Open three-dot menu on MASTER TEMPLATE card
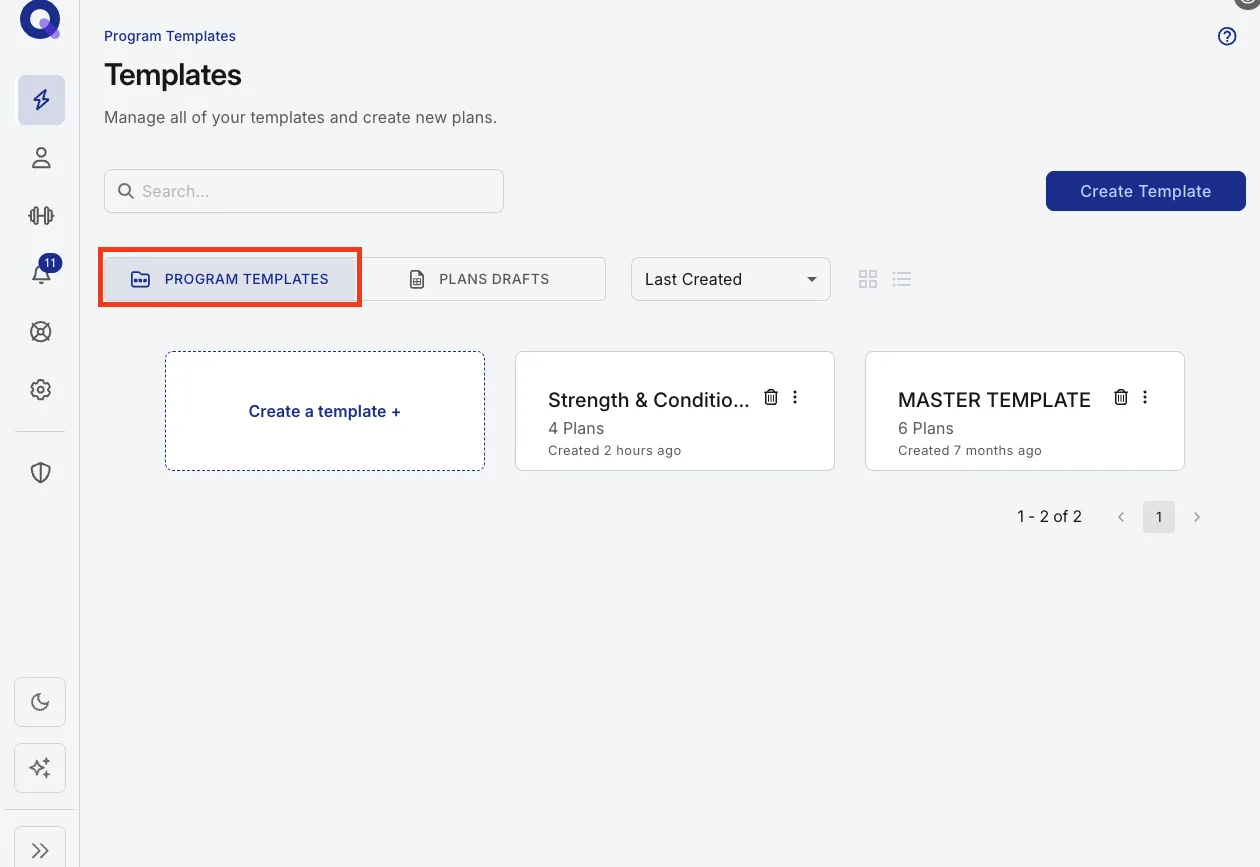The height and width of the screenshot is (867, 1260). (x=1145, y=397)
